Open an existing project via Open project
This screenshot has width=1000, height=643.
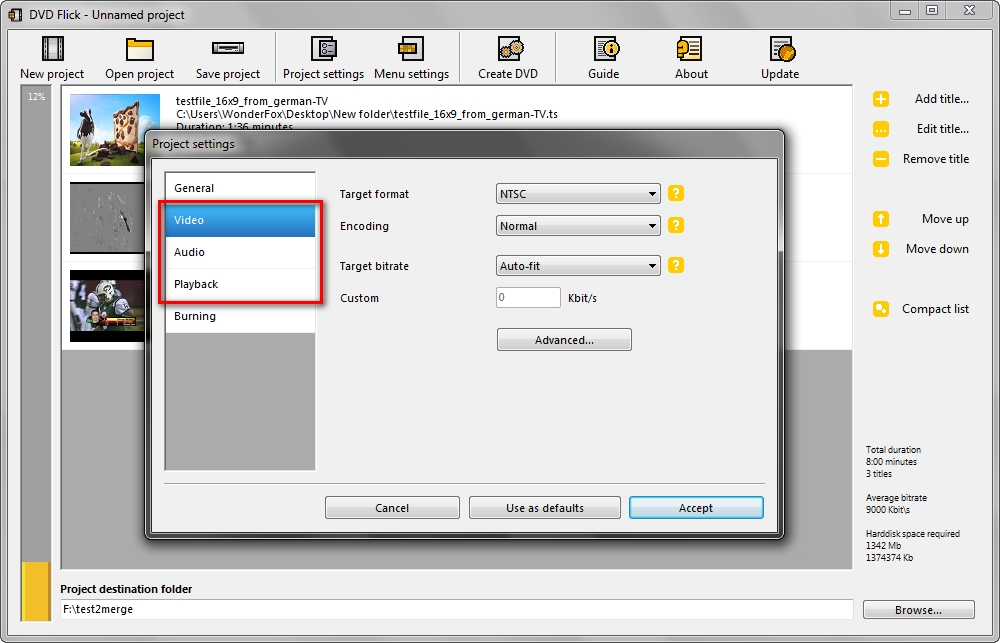coord(140,49)
